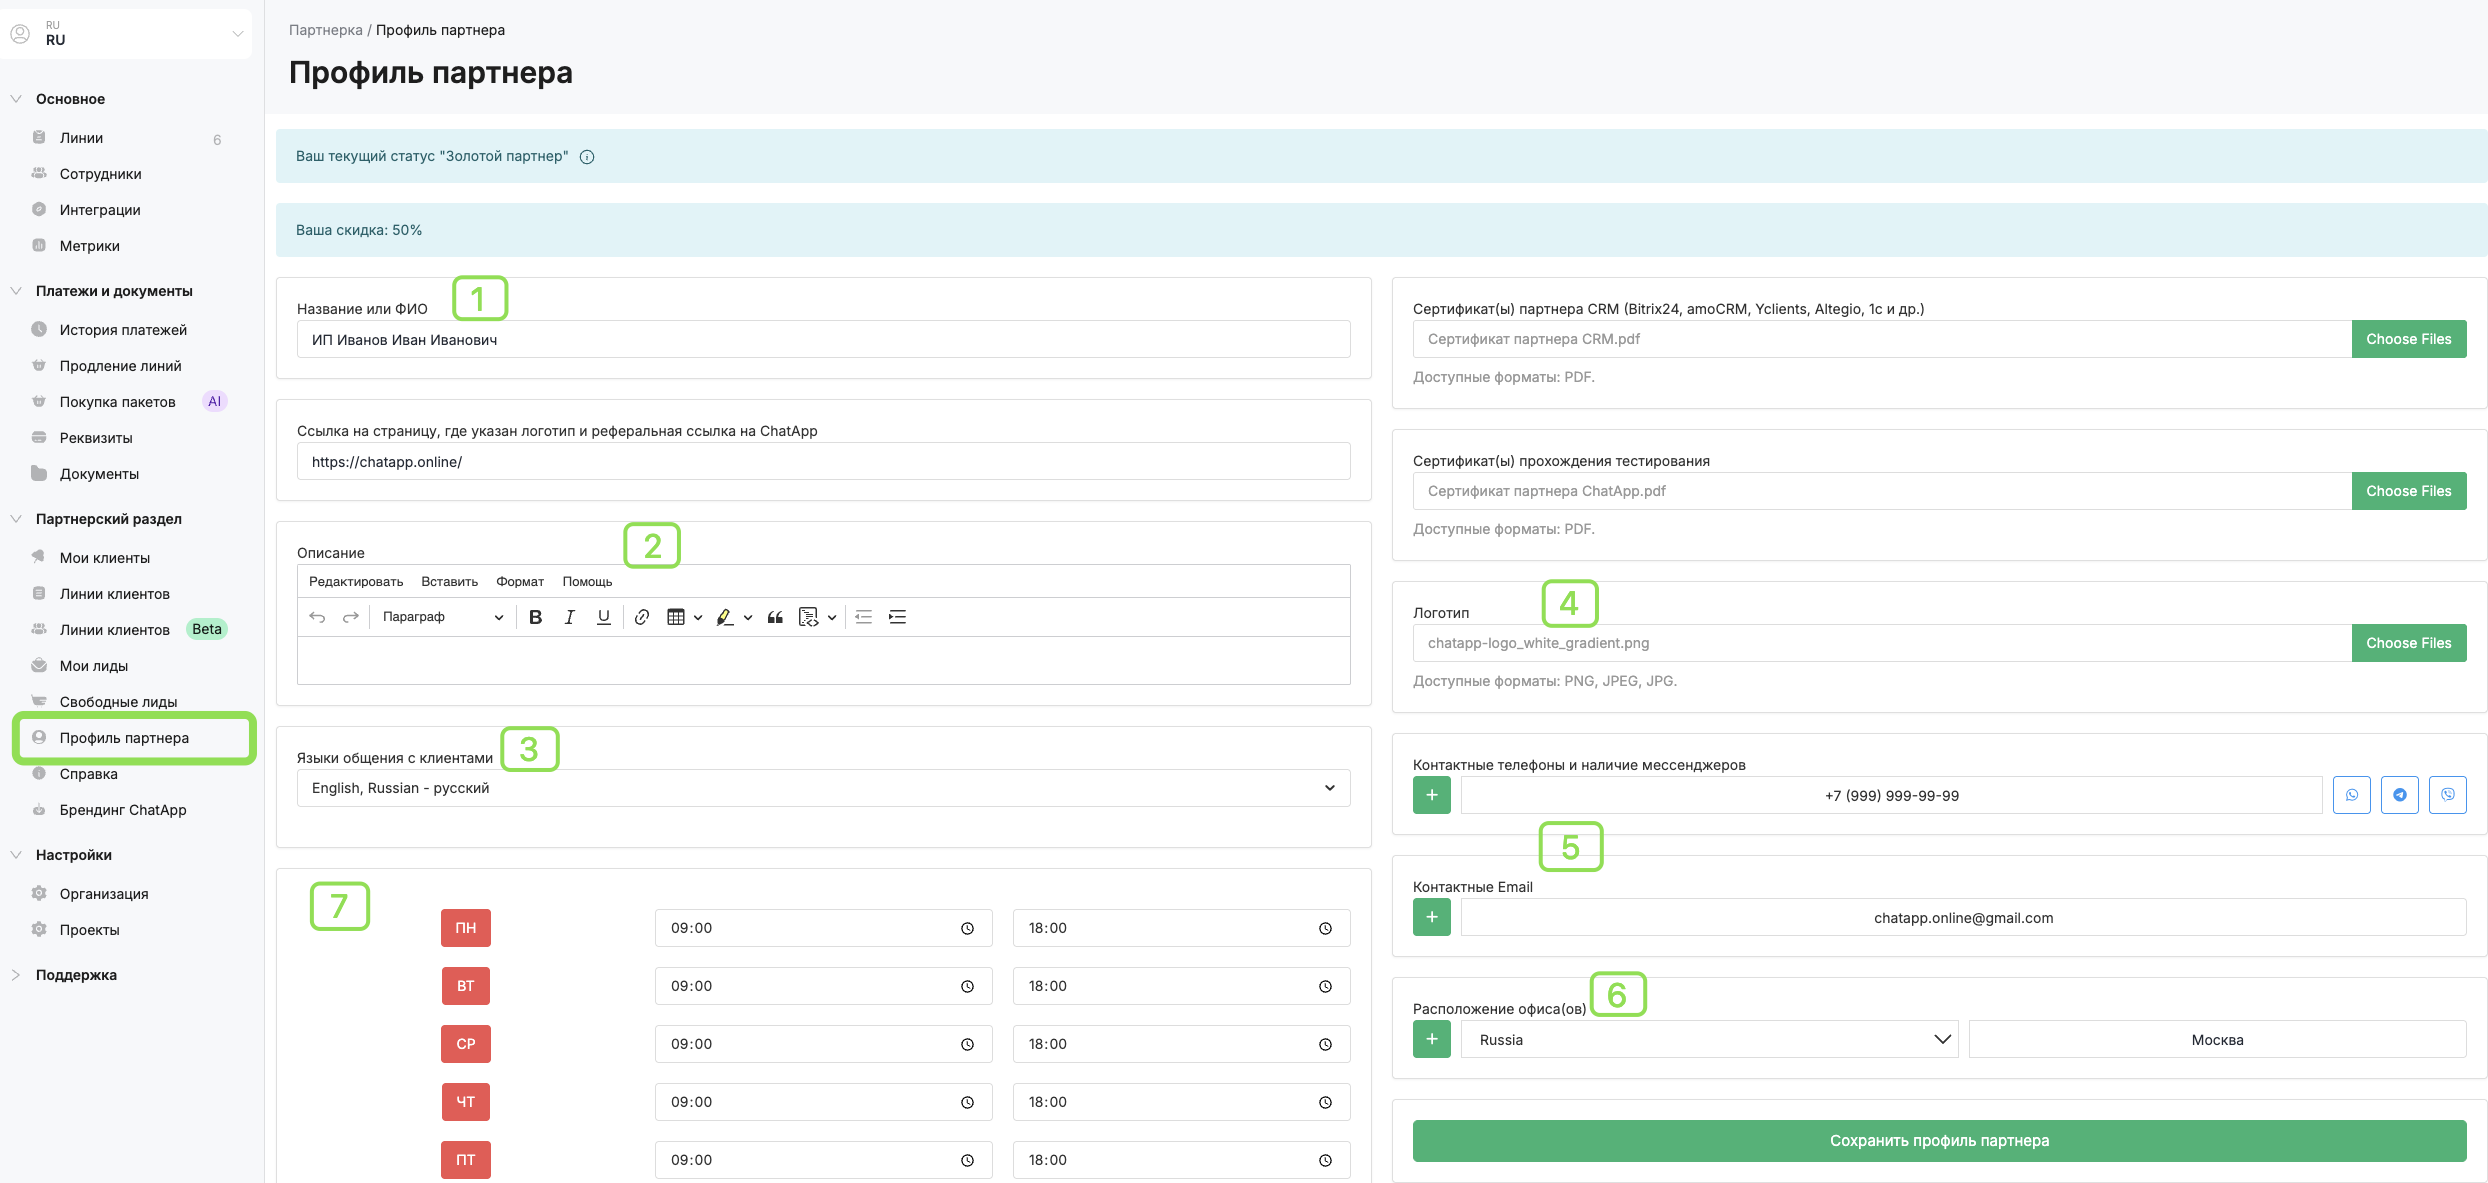Open the client languages dropdown

pyautogui.click(x=823, y=788)
